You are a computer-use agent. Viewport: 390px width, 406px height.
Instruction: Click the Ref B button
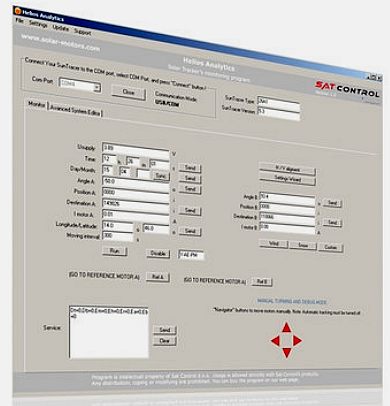[x=262, y=282]
